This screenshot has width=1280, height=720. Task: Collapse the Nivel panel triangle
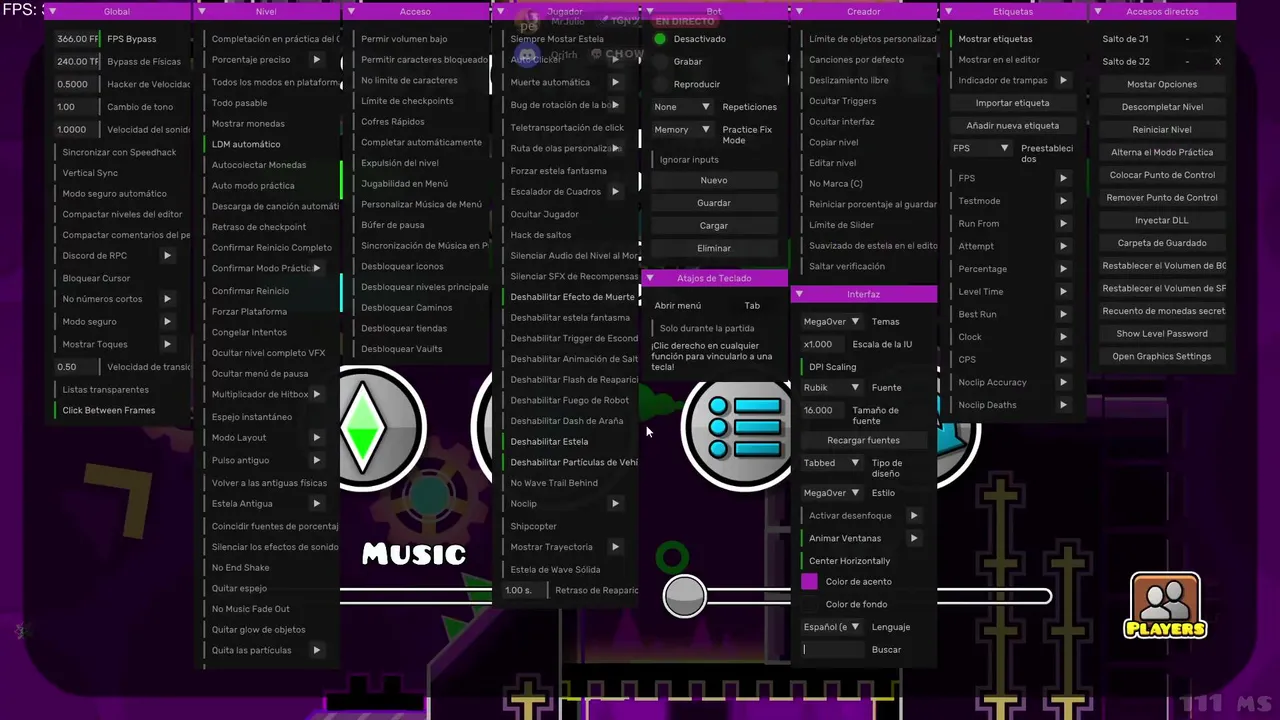click(202, 12)
